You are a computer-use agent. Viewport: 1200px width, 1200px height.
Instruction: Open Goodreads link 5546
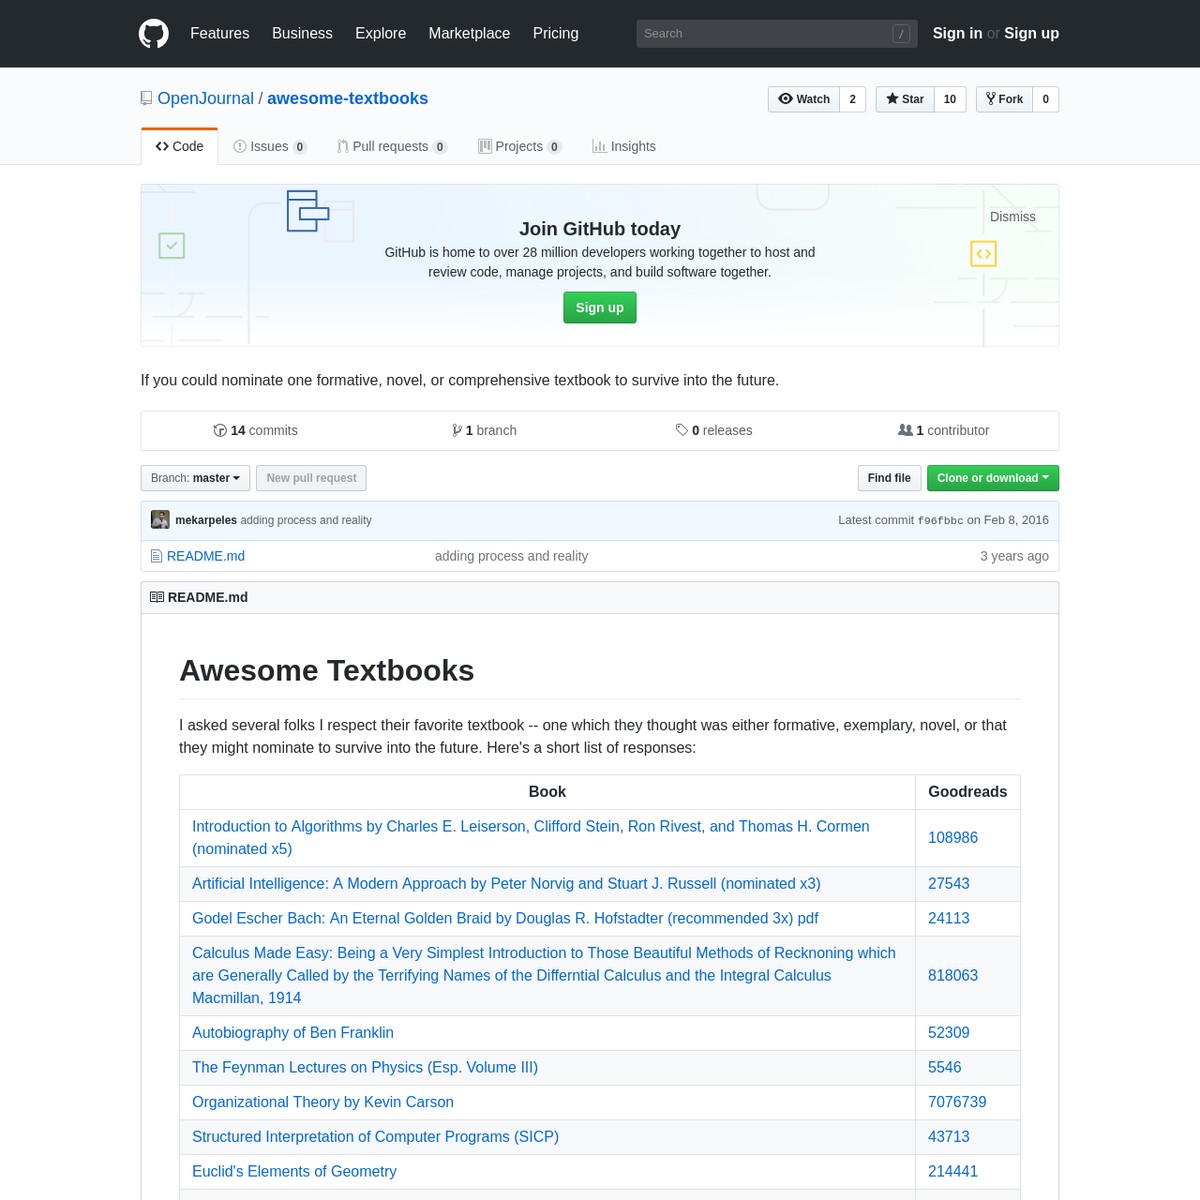(x=945, y=1068)
